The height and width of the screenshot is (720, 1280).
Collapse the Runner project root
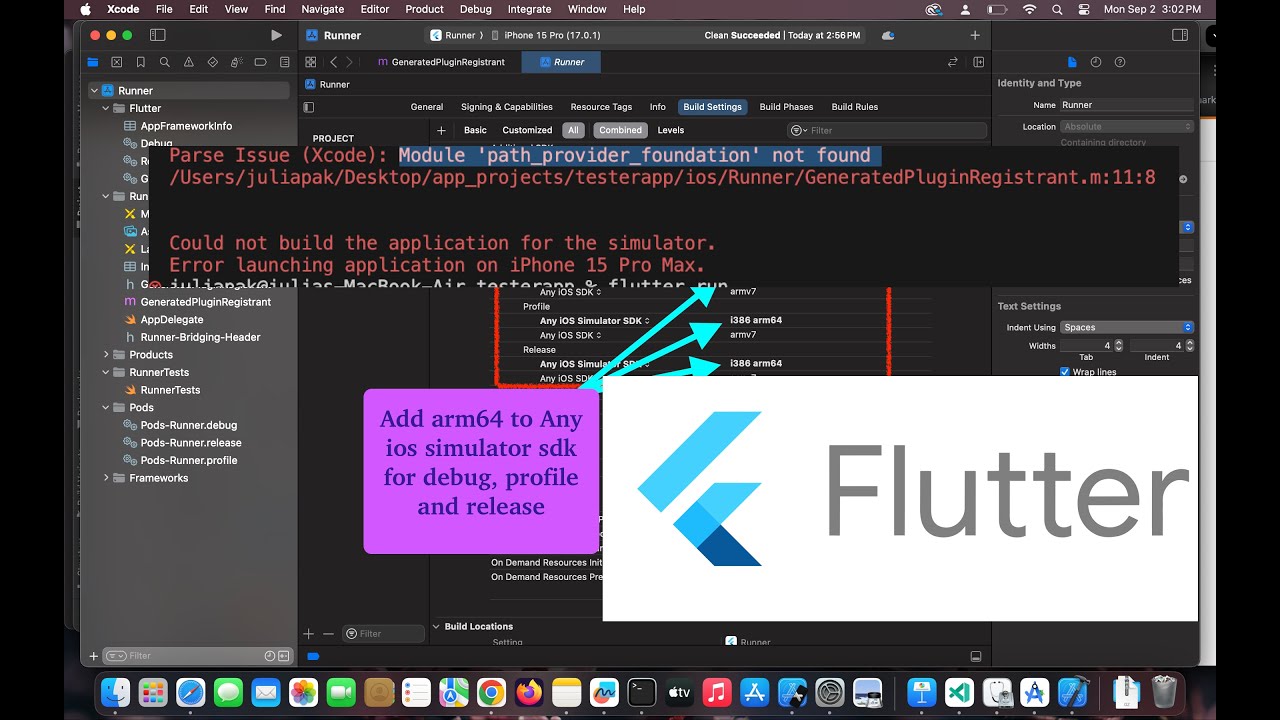pyautogui.click(x=94, y=90)
